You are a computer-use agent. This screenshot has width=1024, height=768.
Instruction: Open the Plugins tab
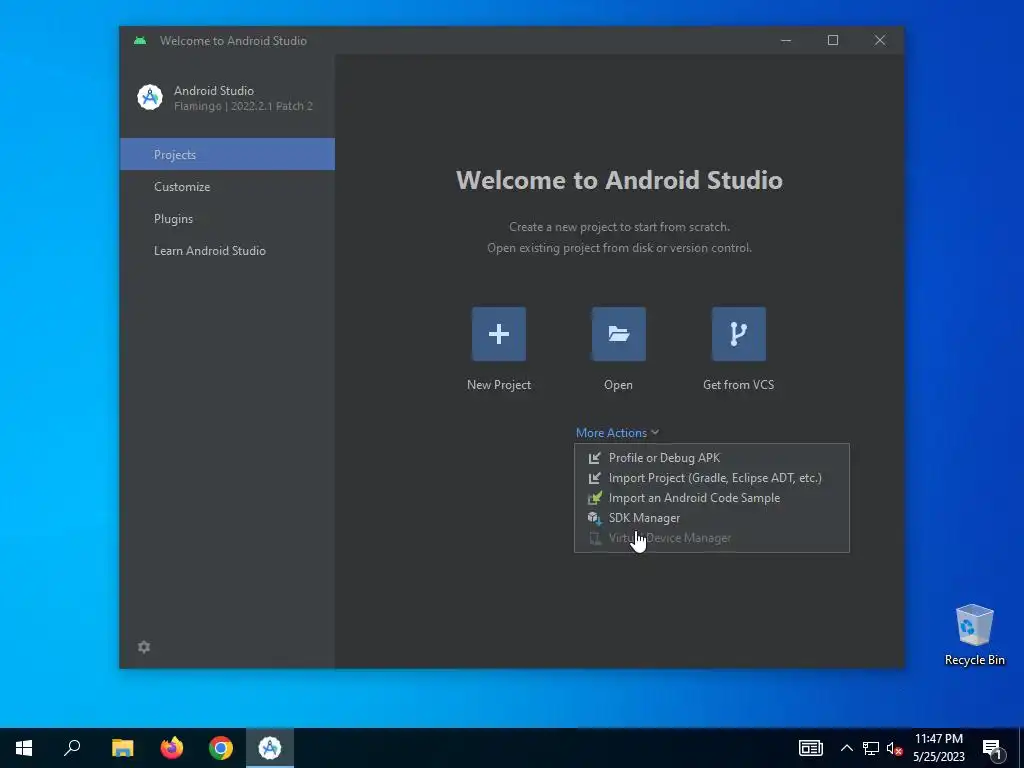click(x=227, y=219)
